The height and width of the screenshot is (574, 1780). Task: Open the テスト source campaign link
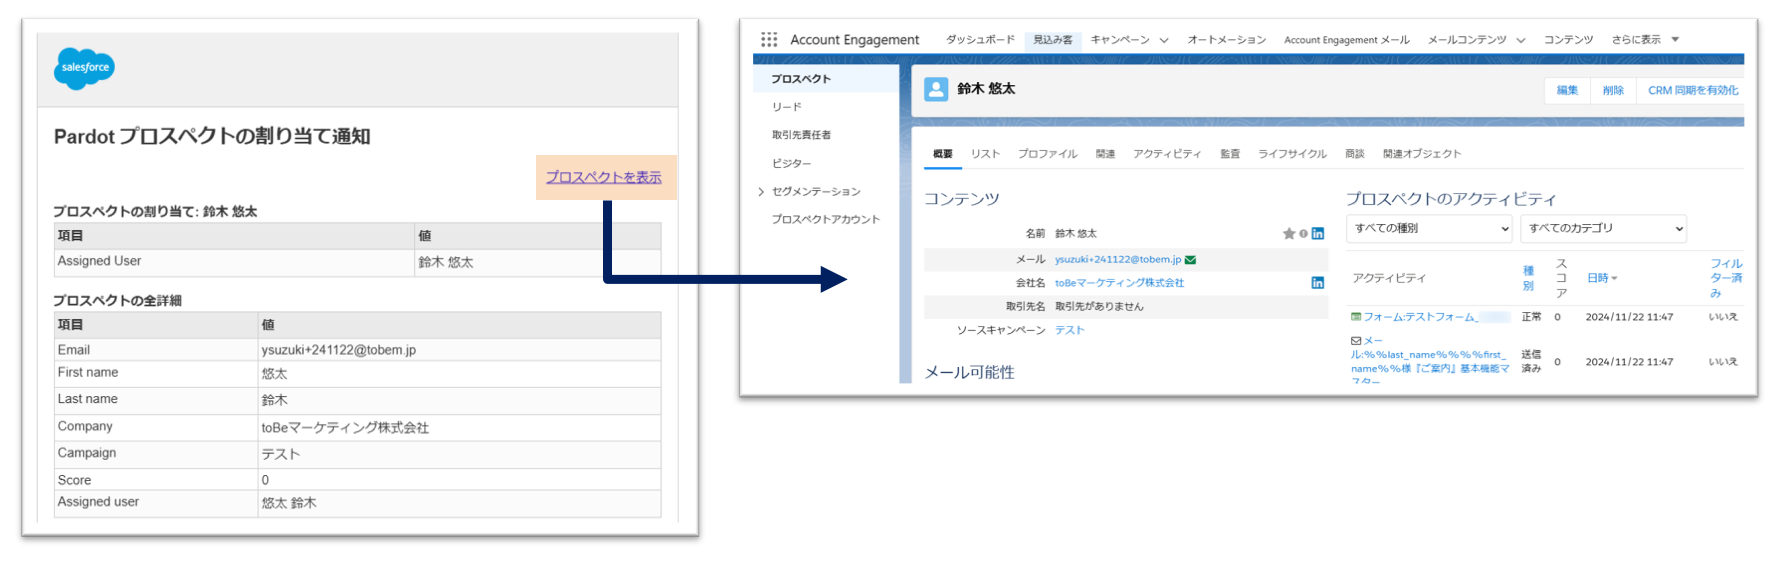(x=1069, y=330)
